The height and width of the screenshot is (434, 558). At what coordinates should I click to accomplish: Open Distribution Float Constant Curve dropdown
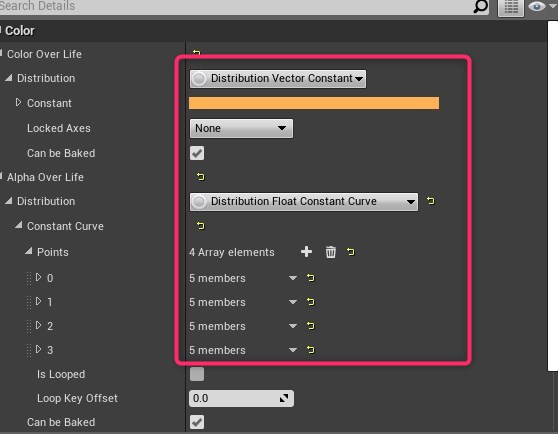click(x=304, y=202)
